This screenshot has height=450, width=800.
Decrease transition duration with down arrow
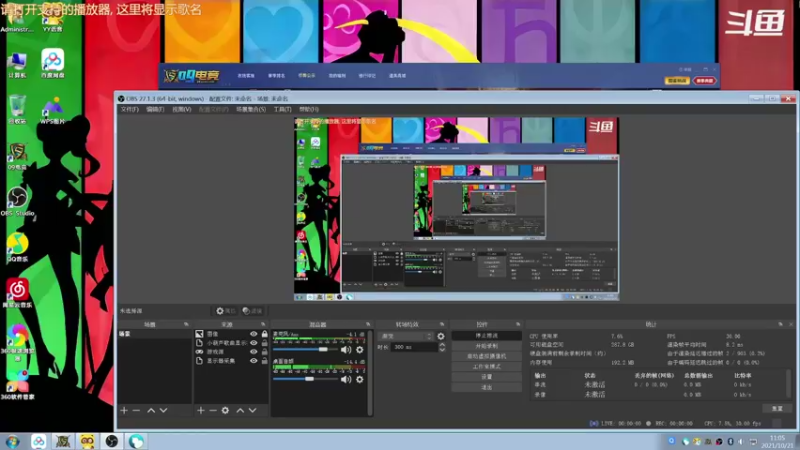click(442, 349)
